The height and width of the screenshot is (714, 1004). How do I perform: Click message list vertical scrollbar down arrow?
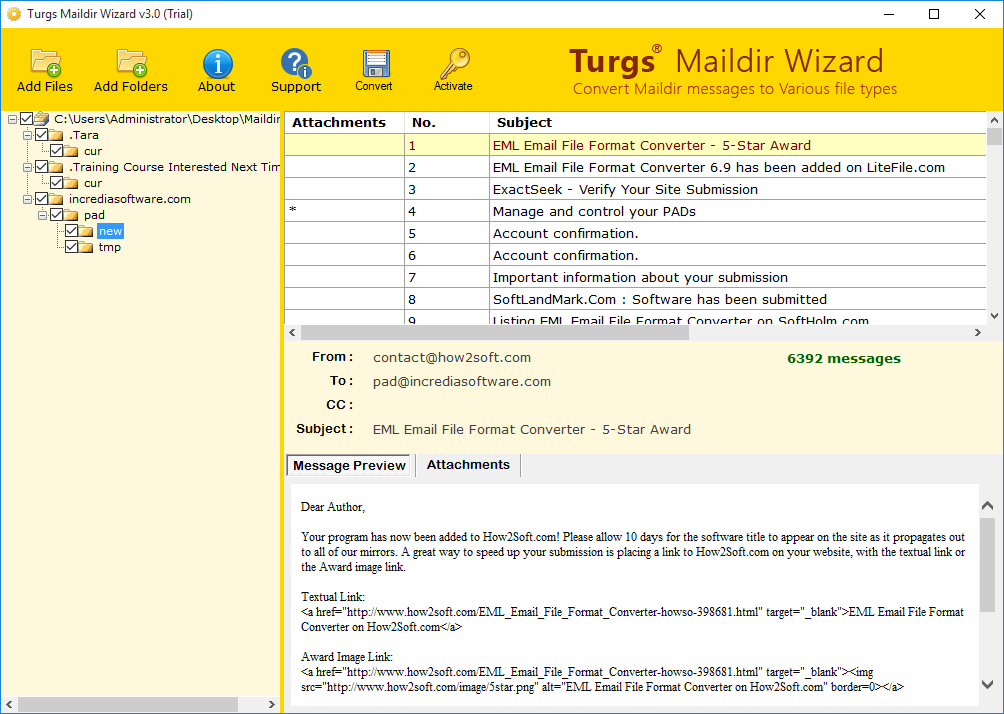point(994,316)
